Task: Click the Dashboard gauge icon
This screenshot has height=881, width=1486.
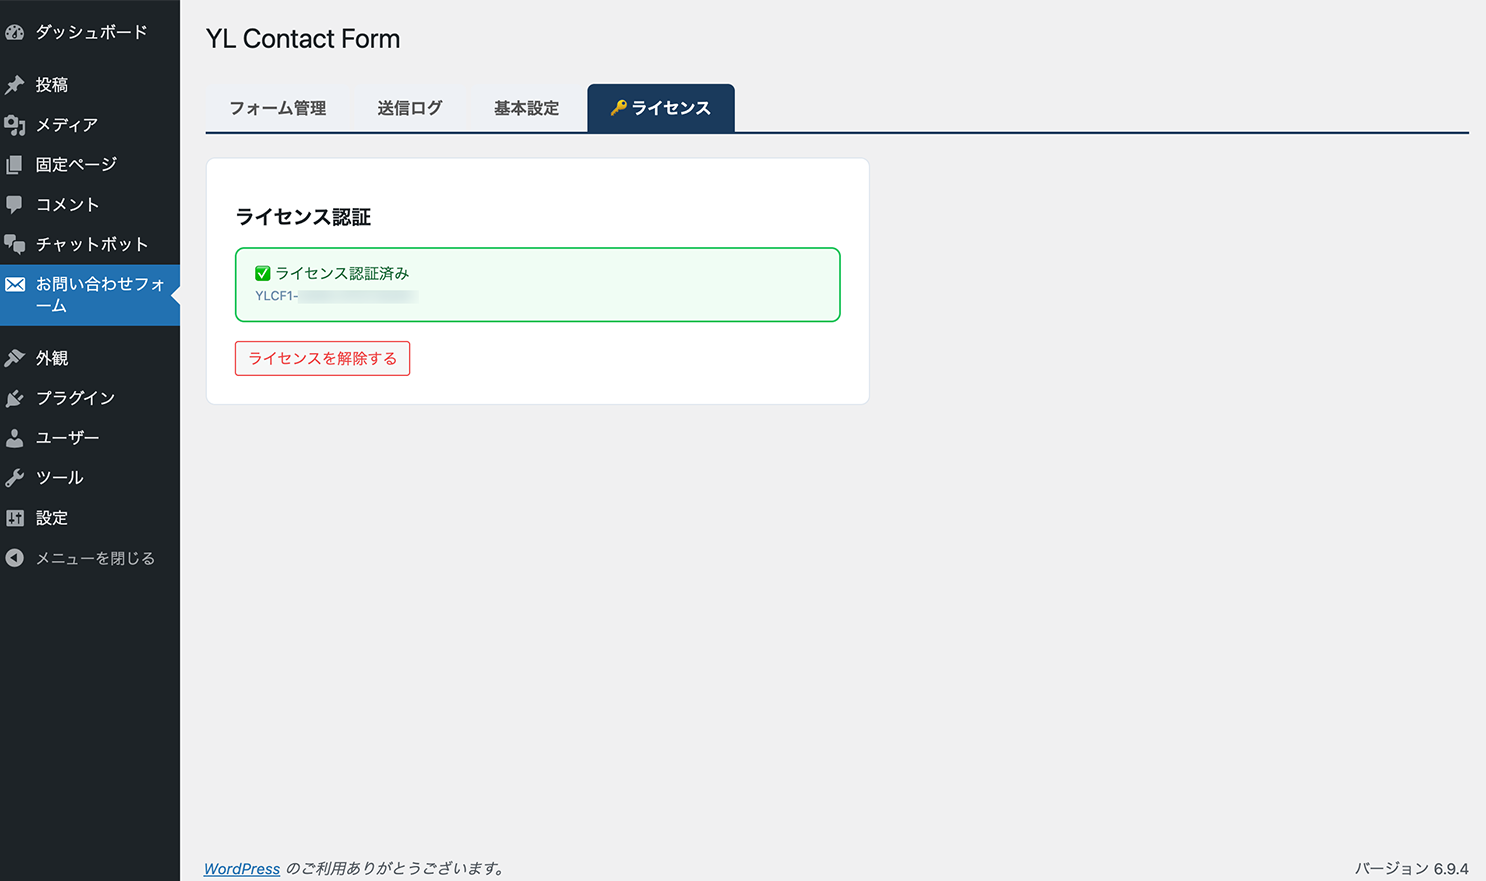Action: [15, 32]
